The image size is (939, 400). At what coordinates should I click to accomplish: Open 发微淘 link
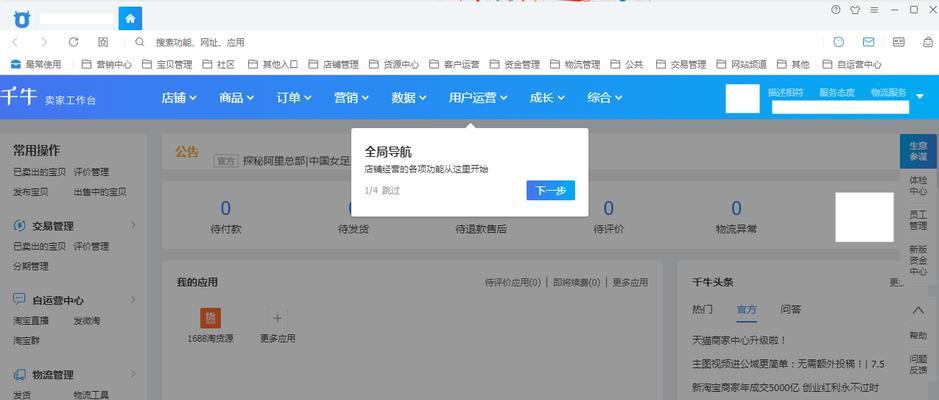[87, 321]
